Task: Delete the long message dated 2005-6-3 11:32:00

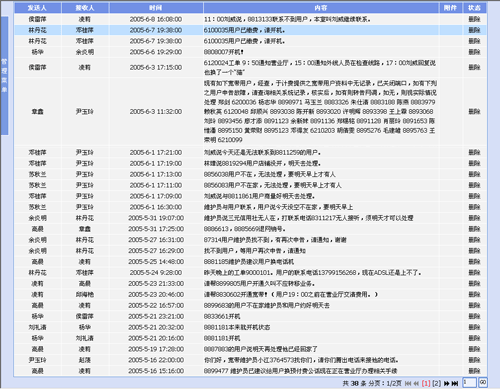Action: coord(474,111)
